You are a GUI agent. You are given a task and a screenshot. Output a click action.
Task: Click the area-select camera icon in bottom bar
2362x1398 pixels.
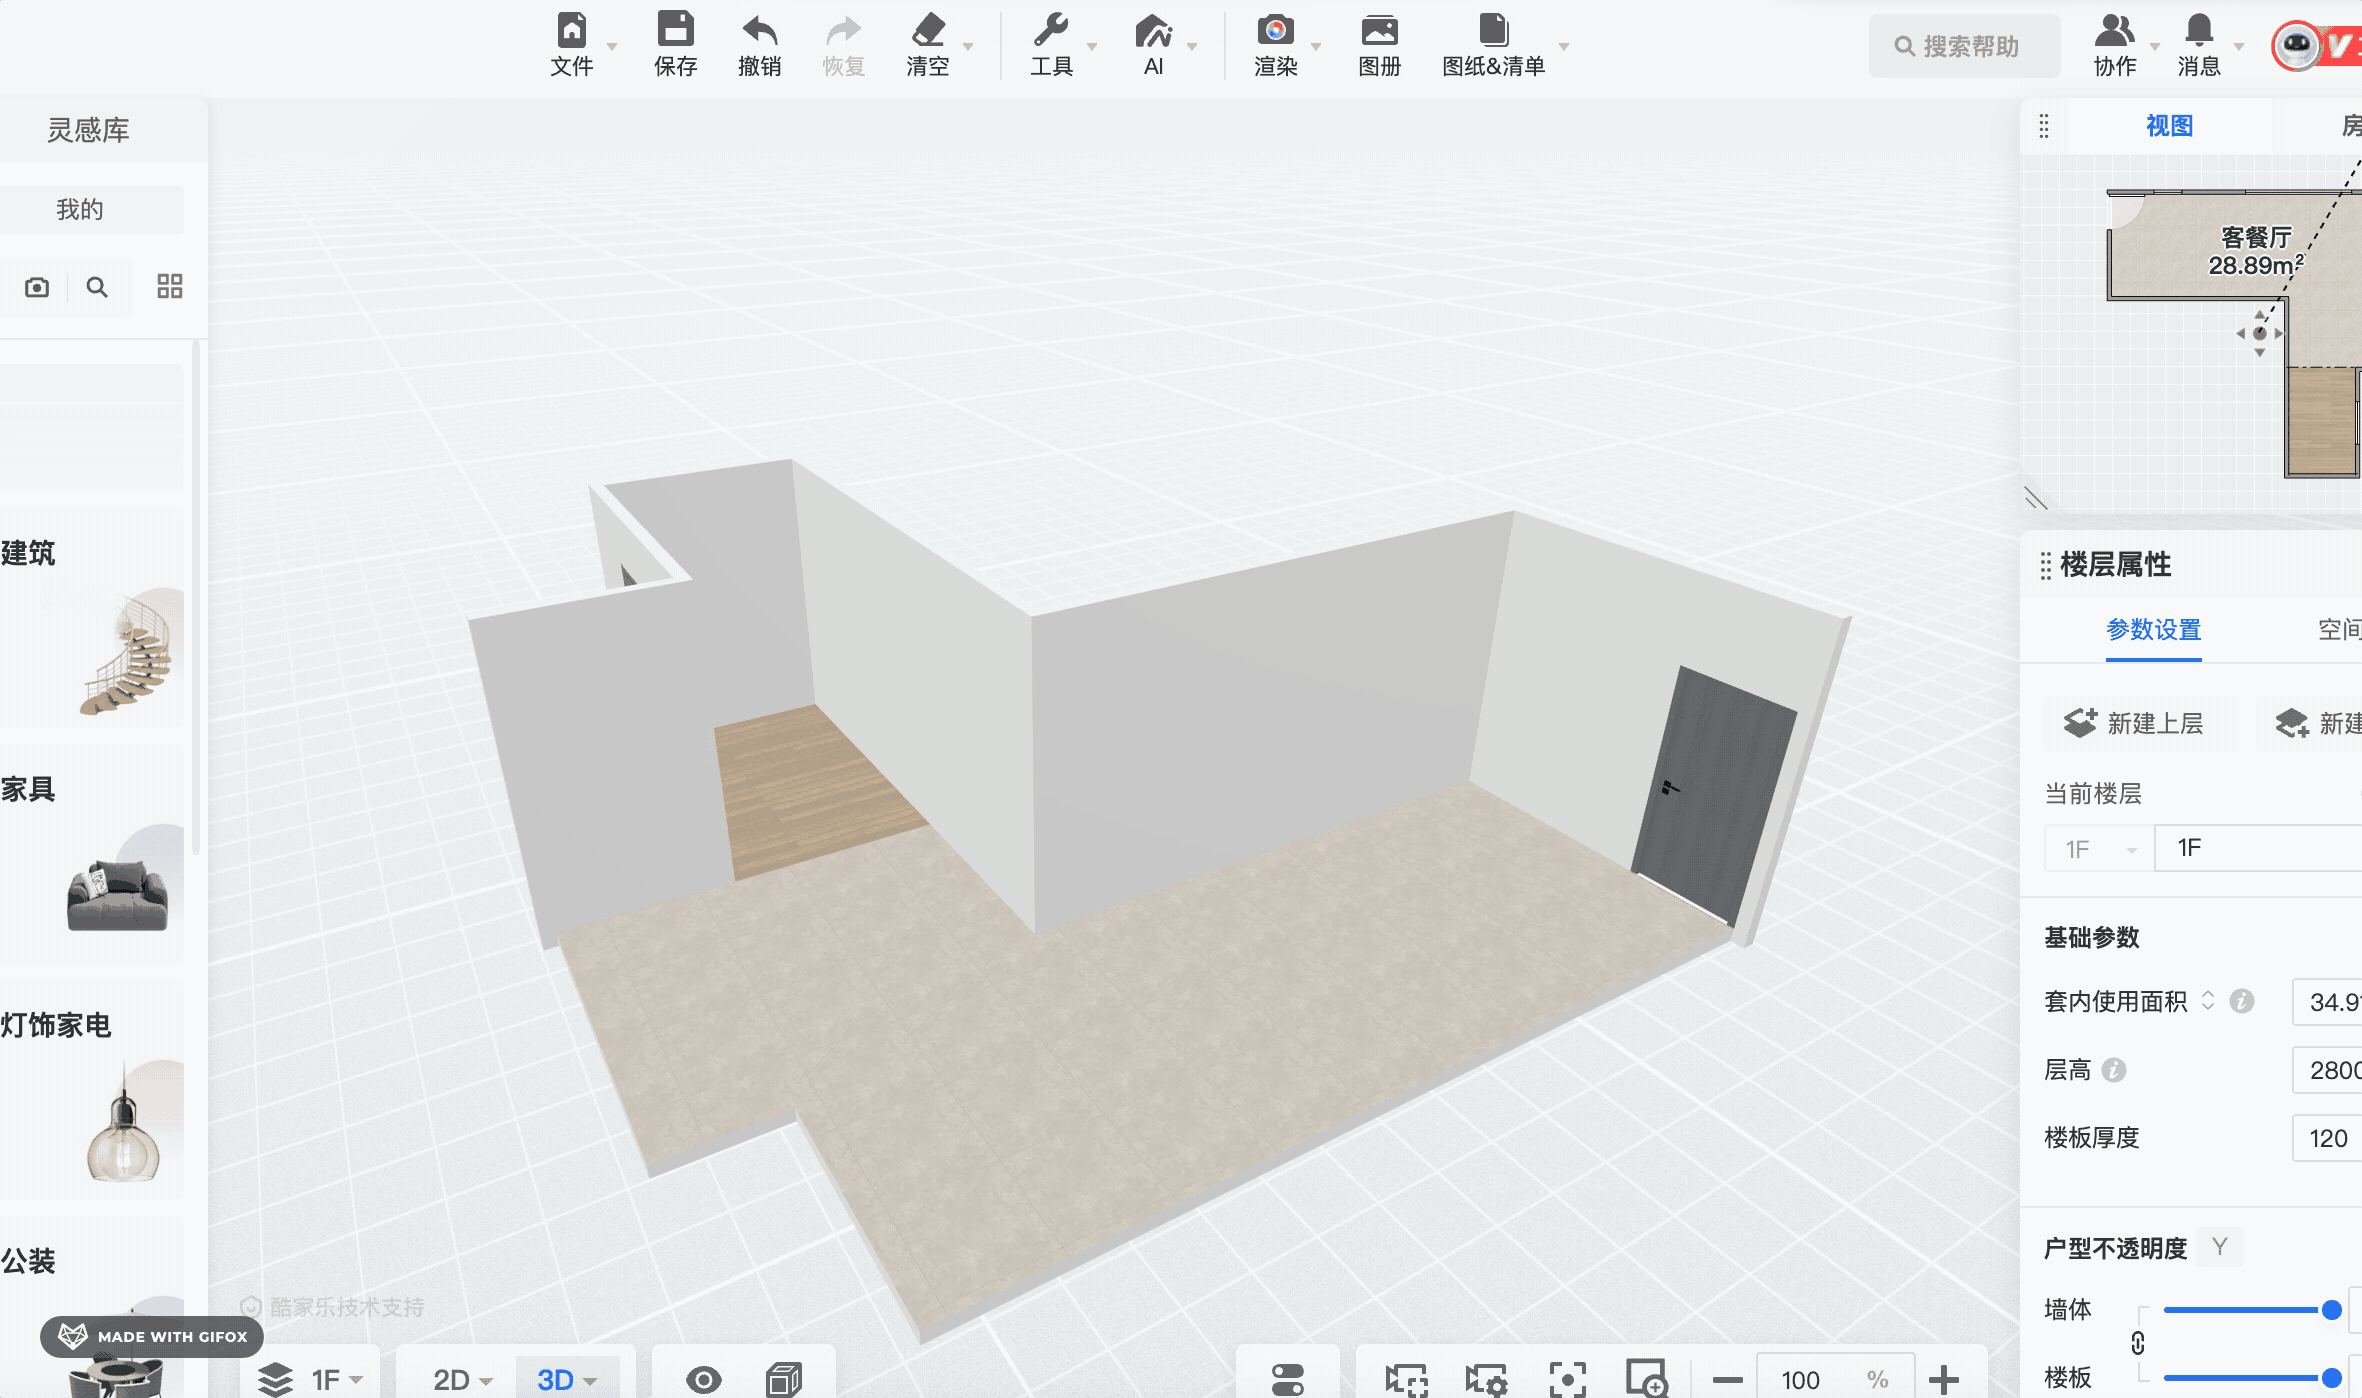click(1407, 1380)
